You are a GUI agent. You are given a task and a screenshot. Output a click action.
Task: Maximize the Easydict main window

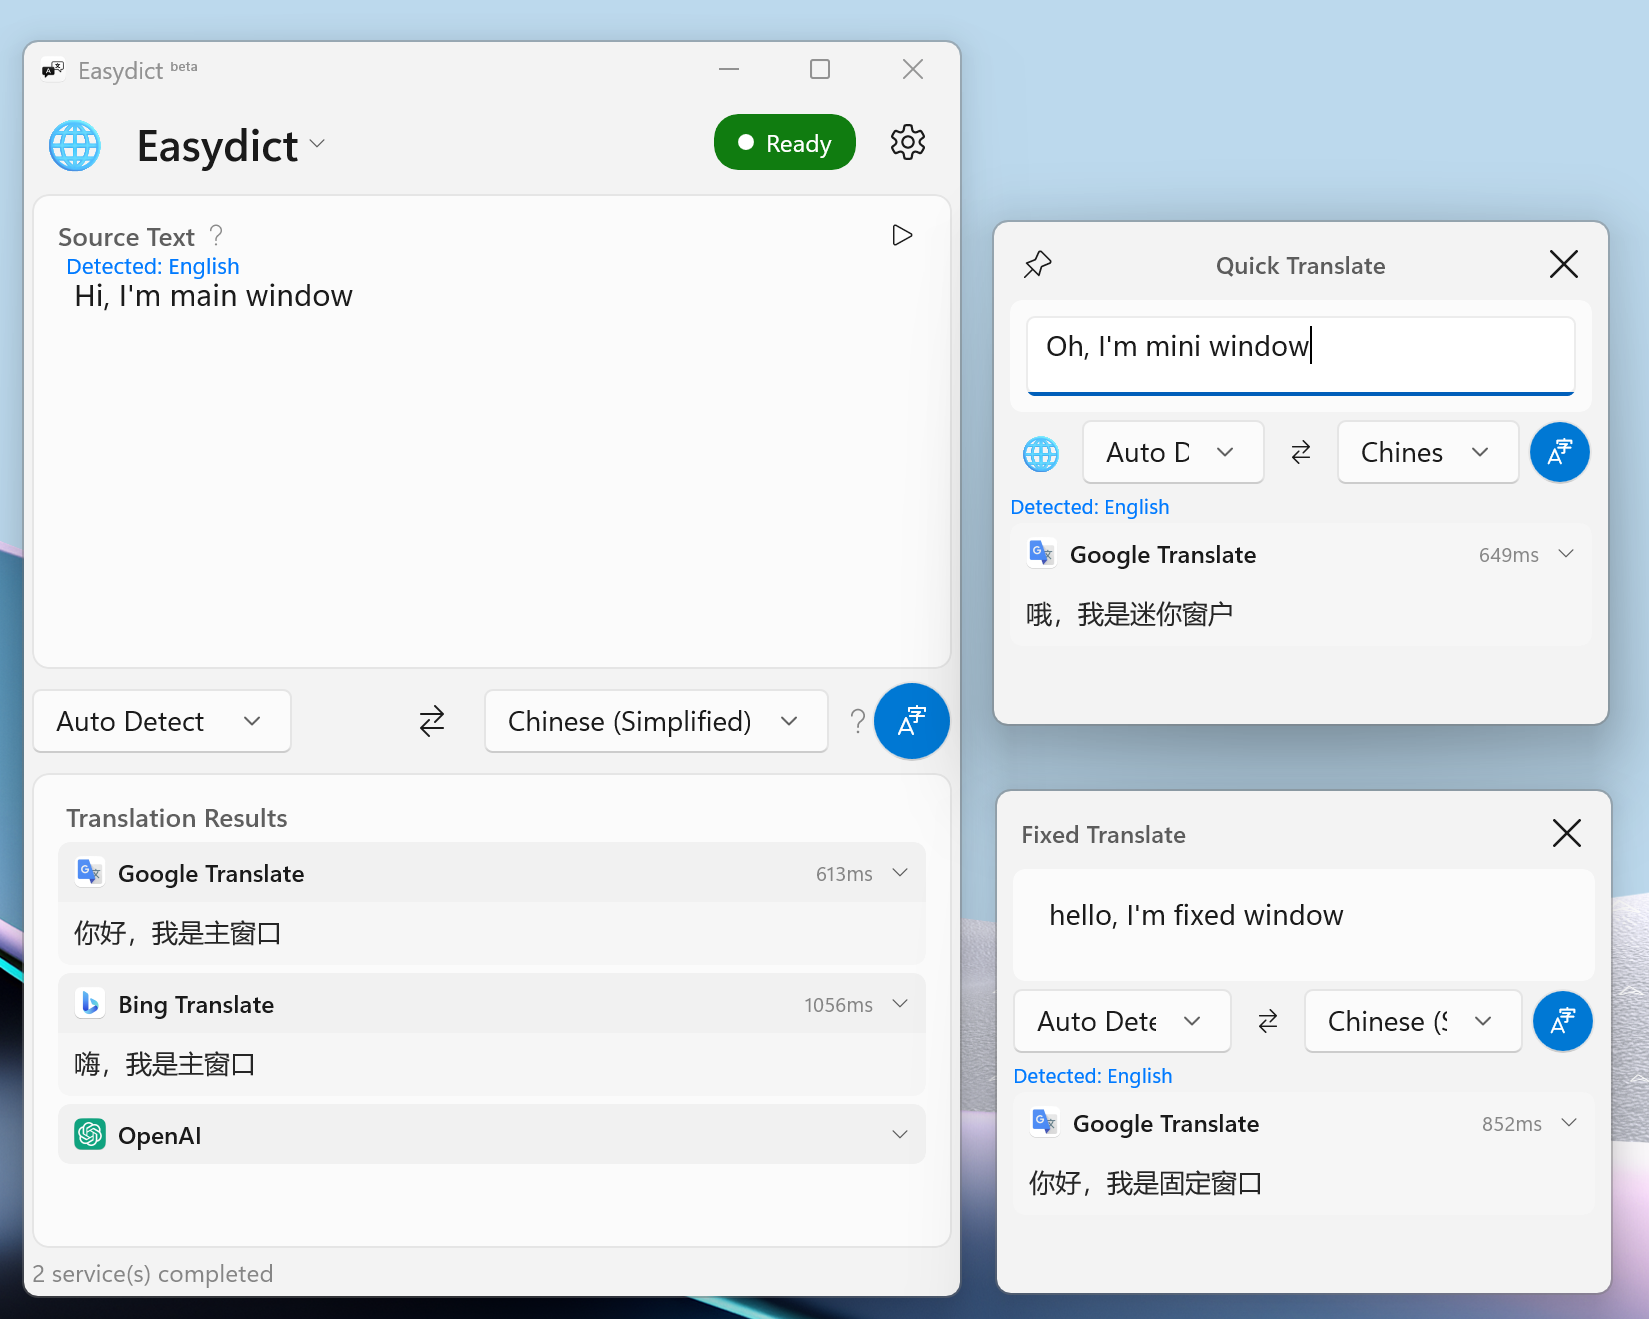point(820,69)
